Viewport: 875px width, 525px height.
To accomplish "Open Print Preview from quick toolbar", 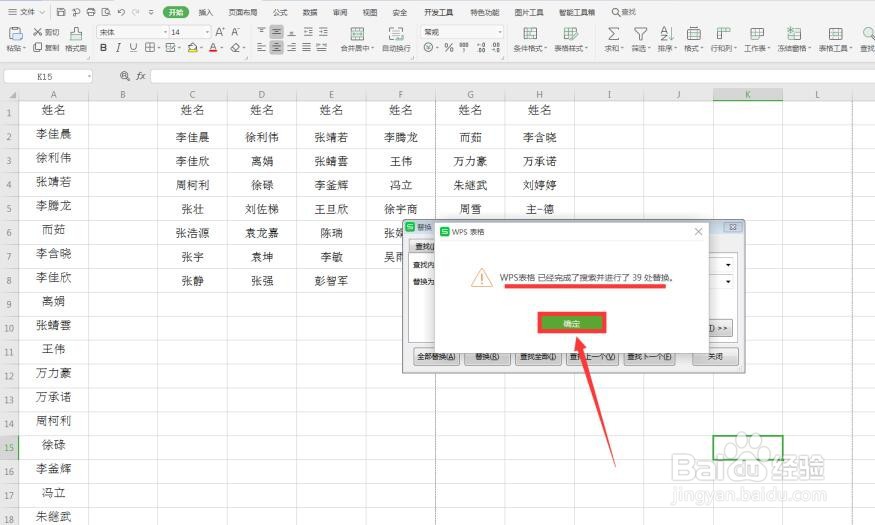I will [106, 12].
